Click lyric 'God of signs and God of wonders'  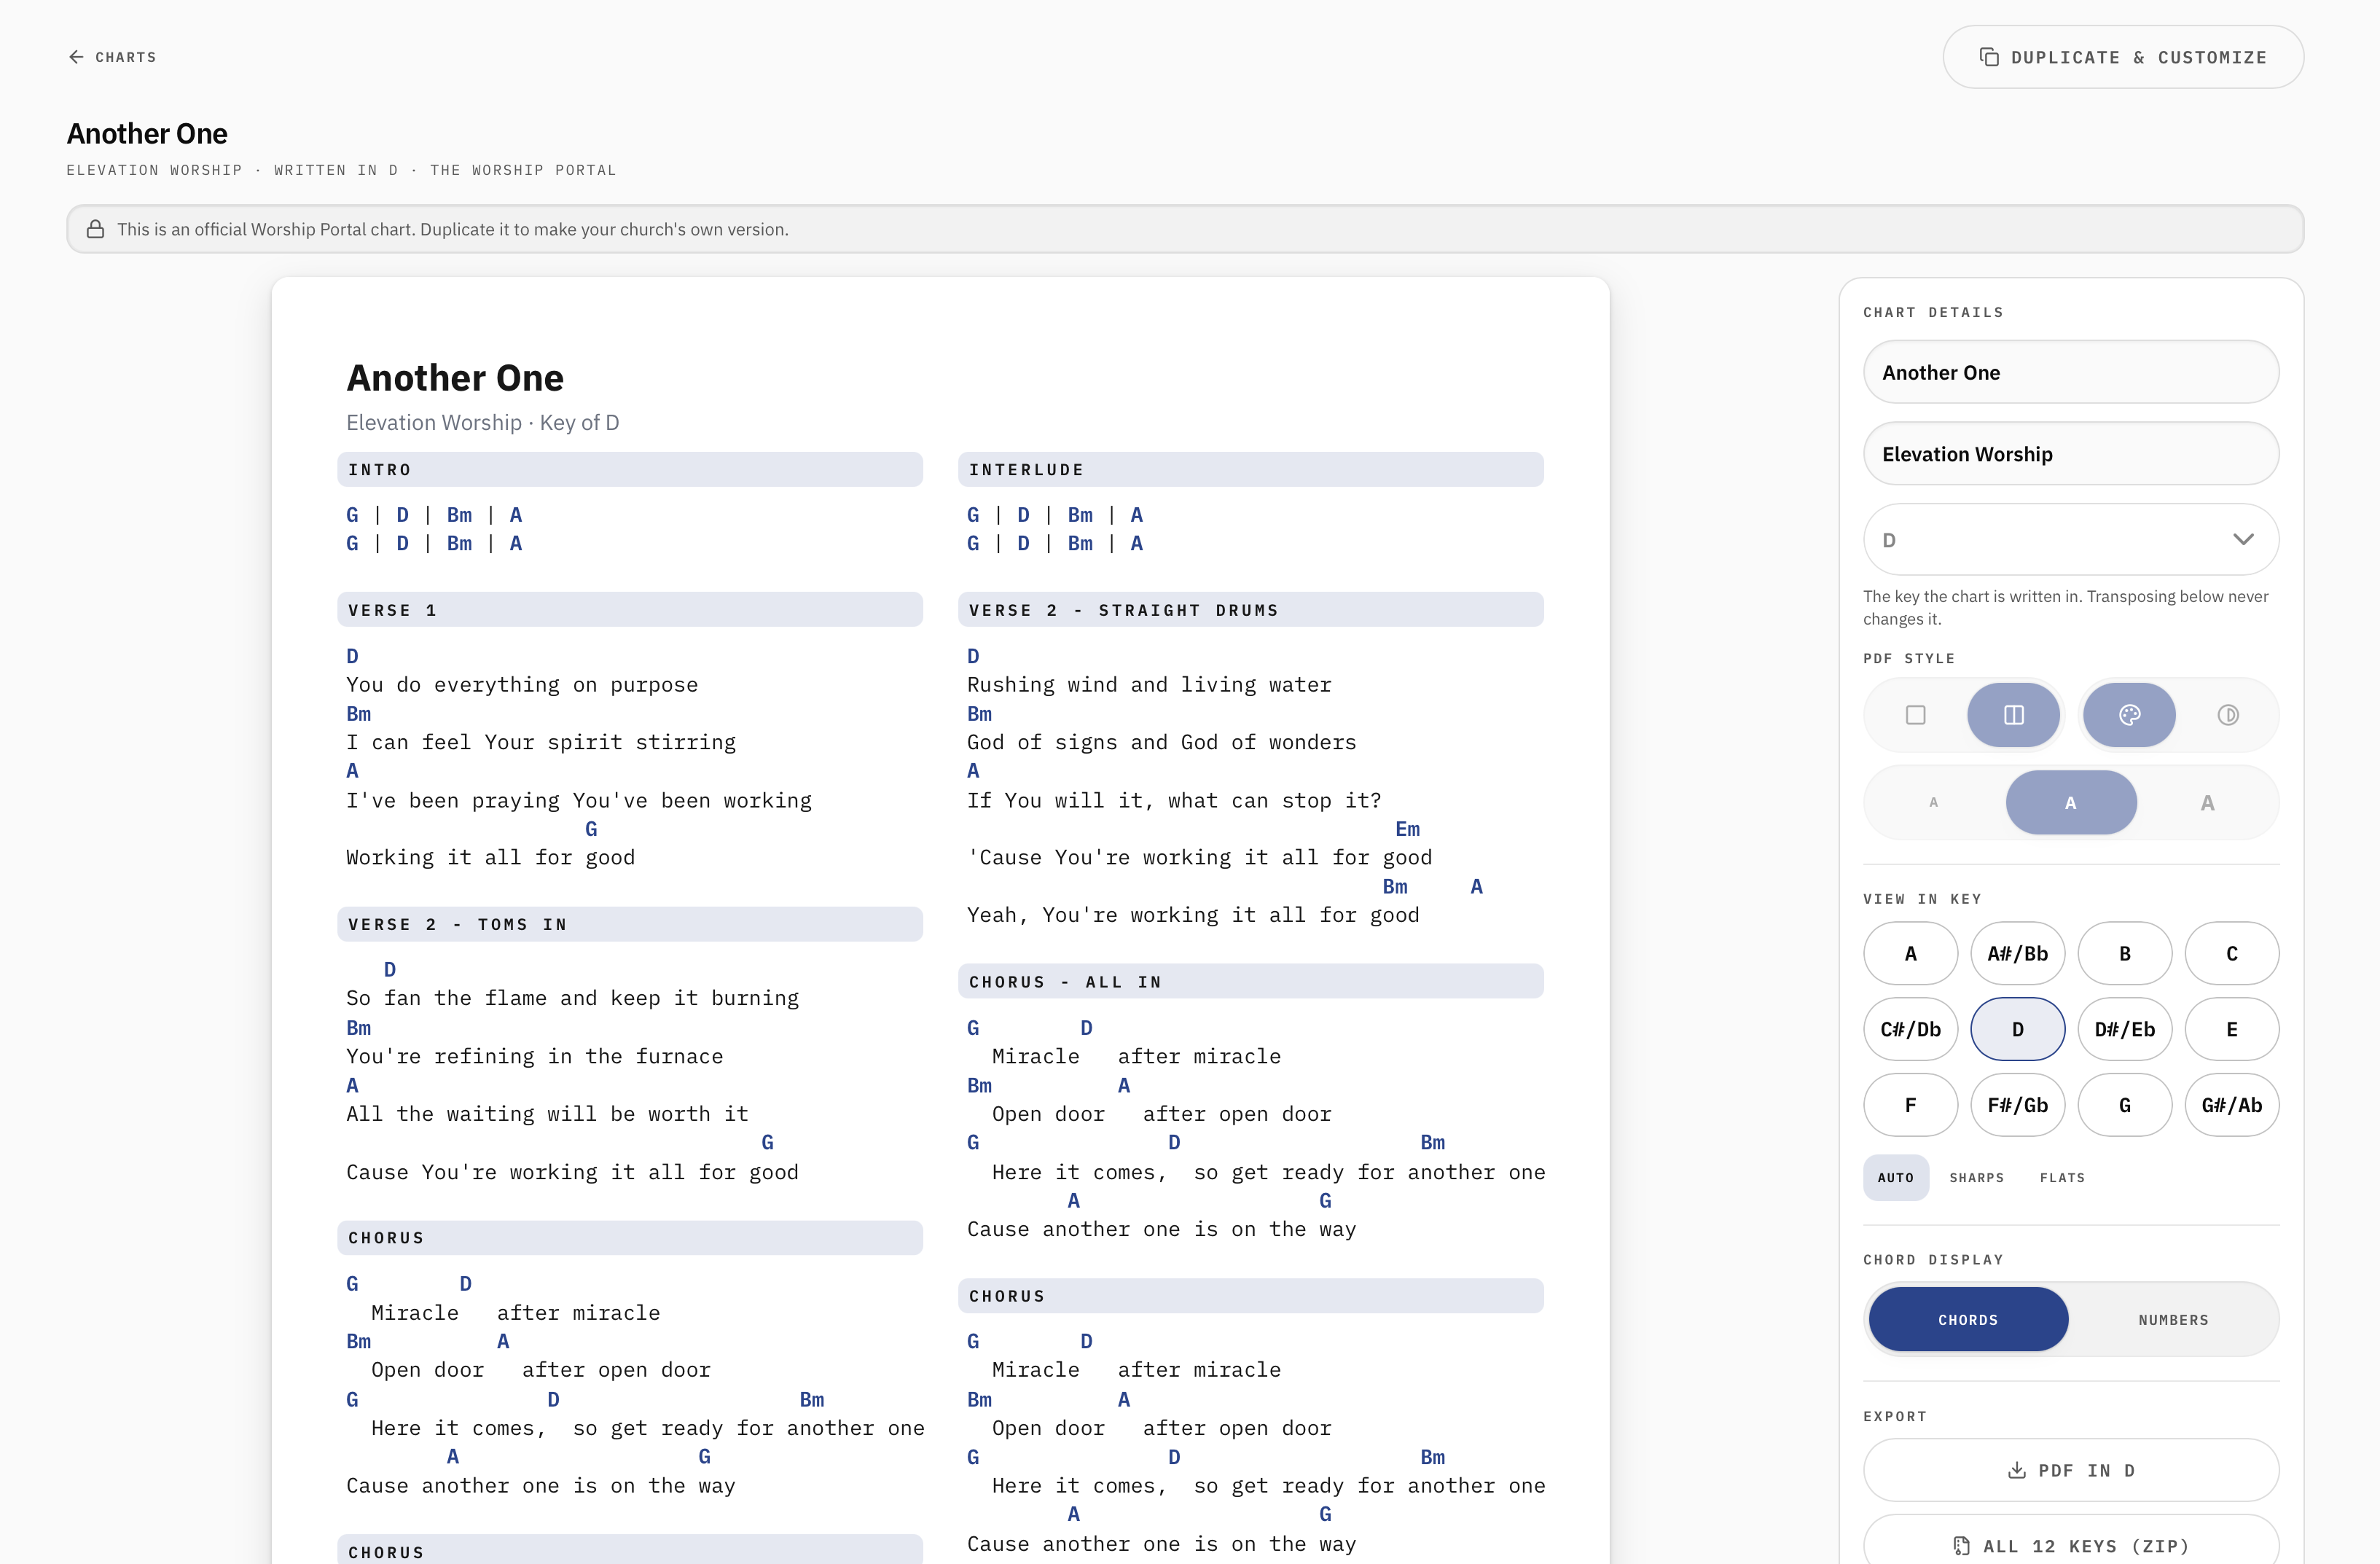click(x=1162, y=742)
